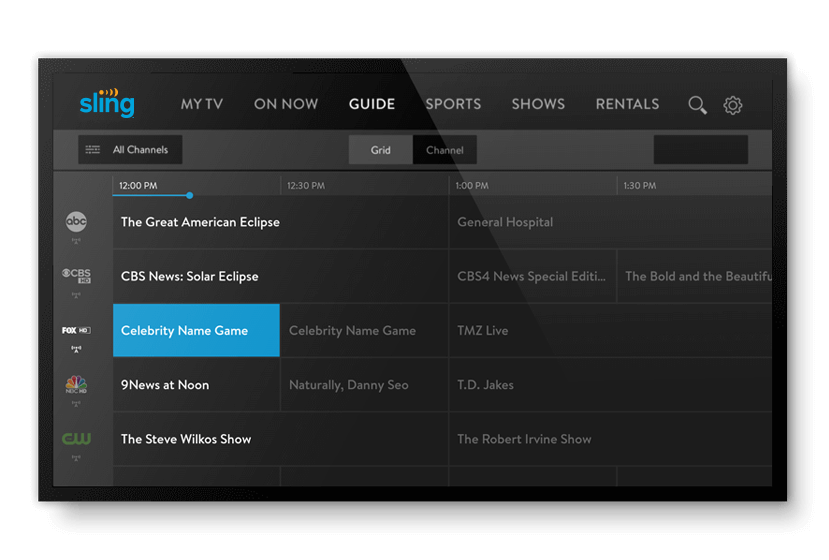
Task: Select T.D. Jakes program
Action: click(x=611, y=385)
